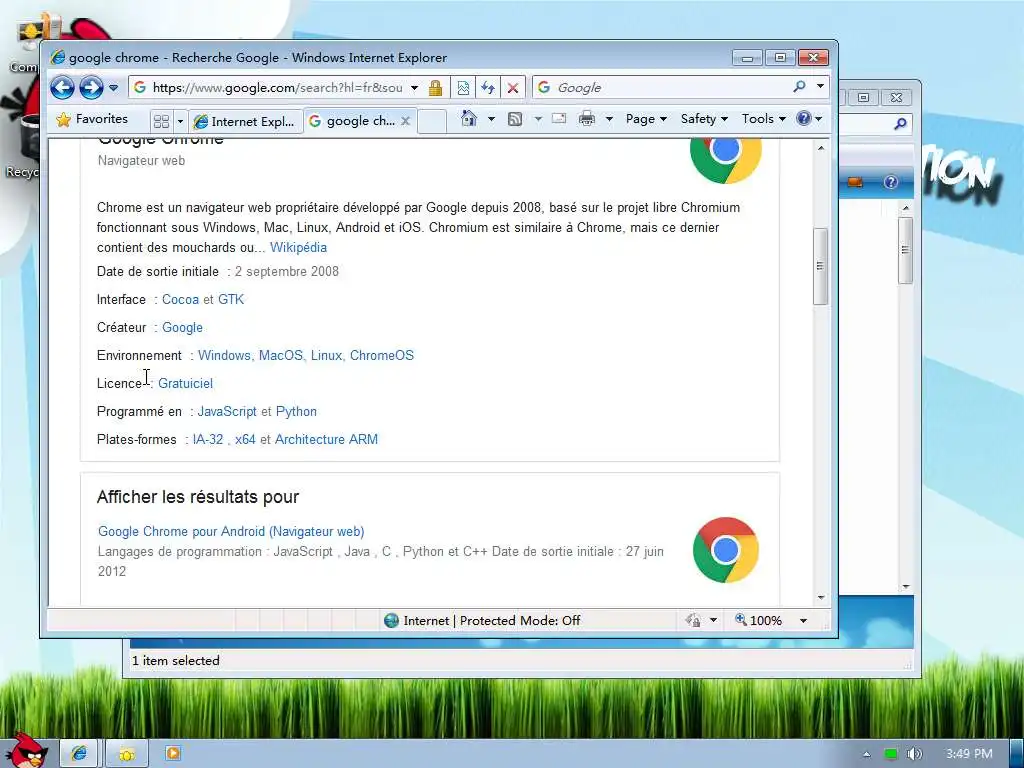Open the Favorites star button

coord(91,120)
